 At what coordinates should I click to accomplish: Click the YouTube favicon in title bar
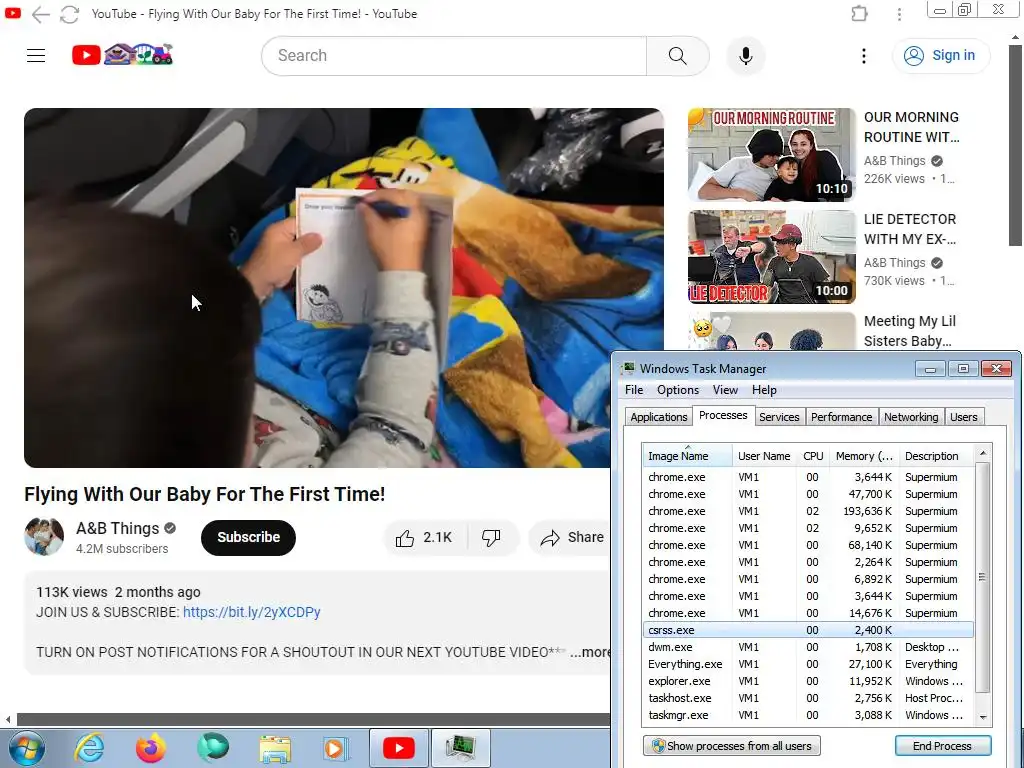12,13
